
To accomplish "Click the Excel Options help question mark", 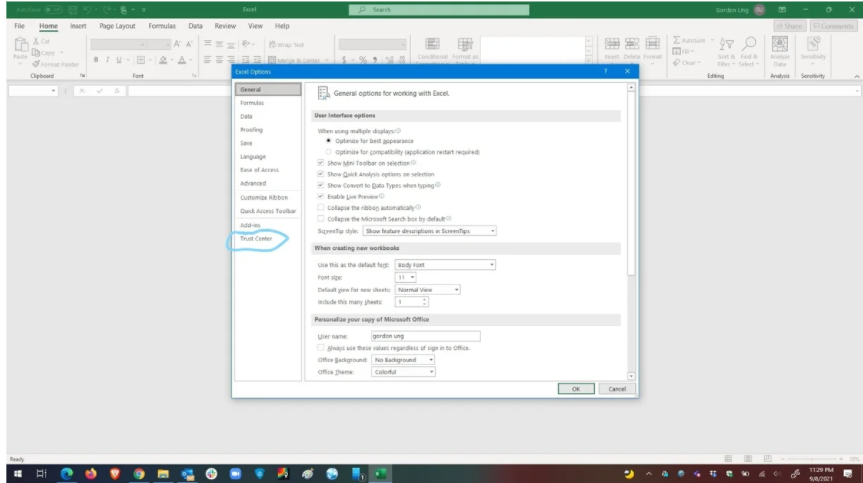I will point(606,72).
